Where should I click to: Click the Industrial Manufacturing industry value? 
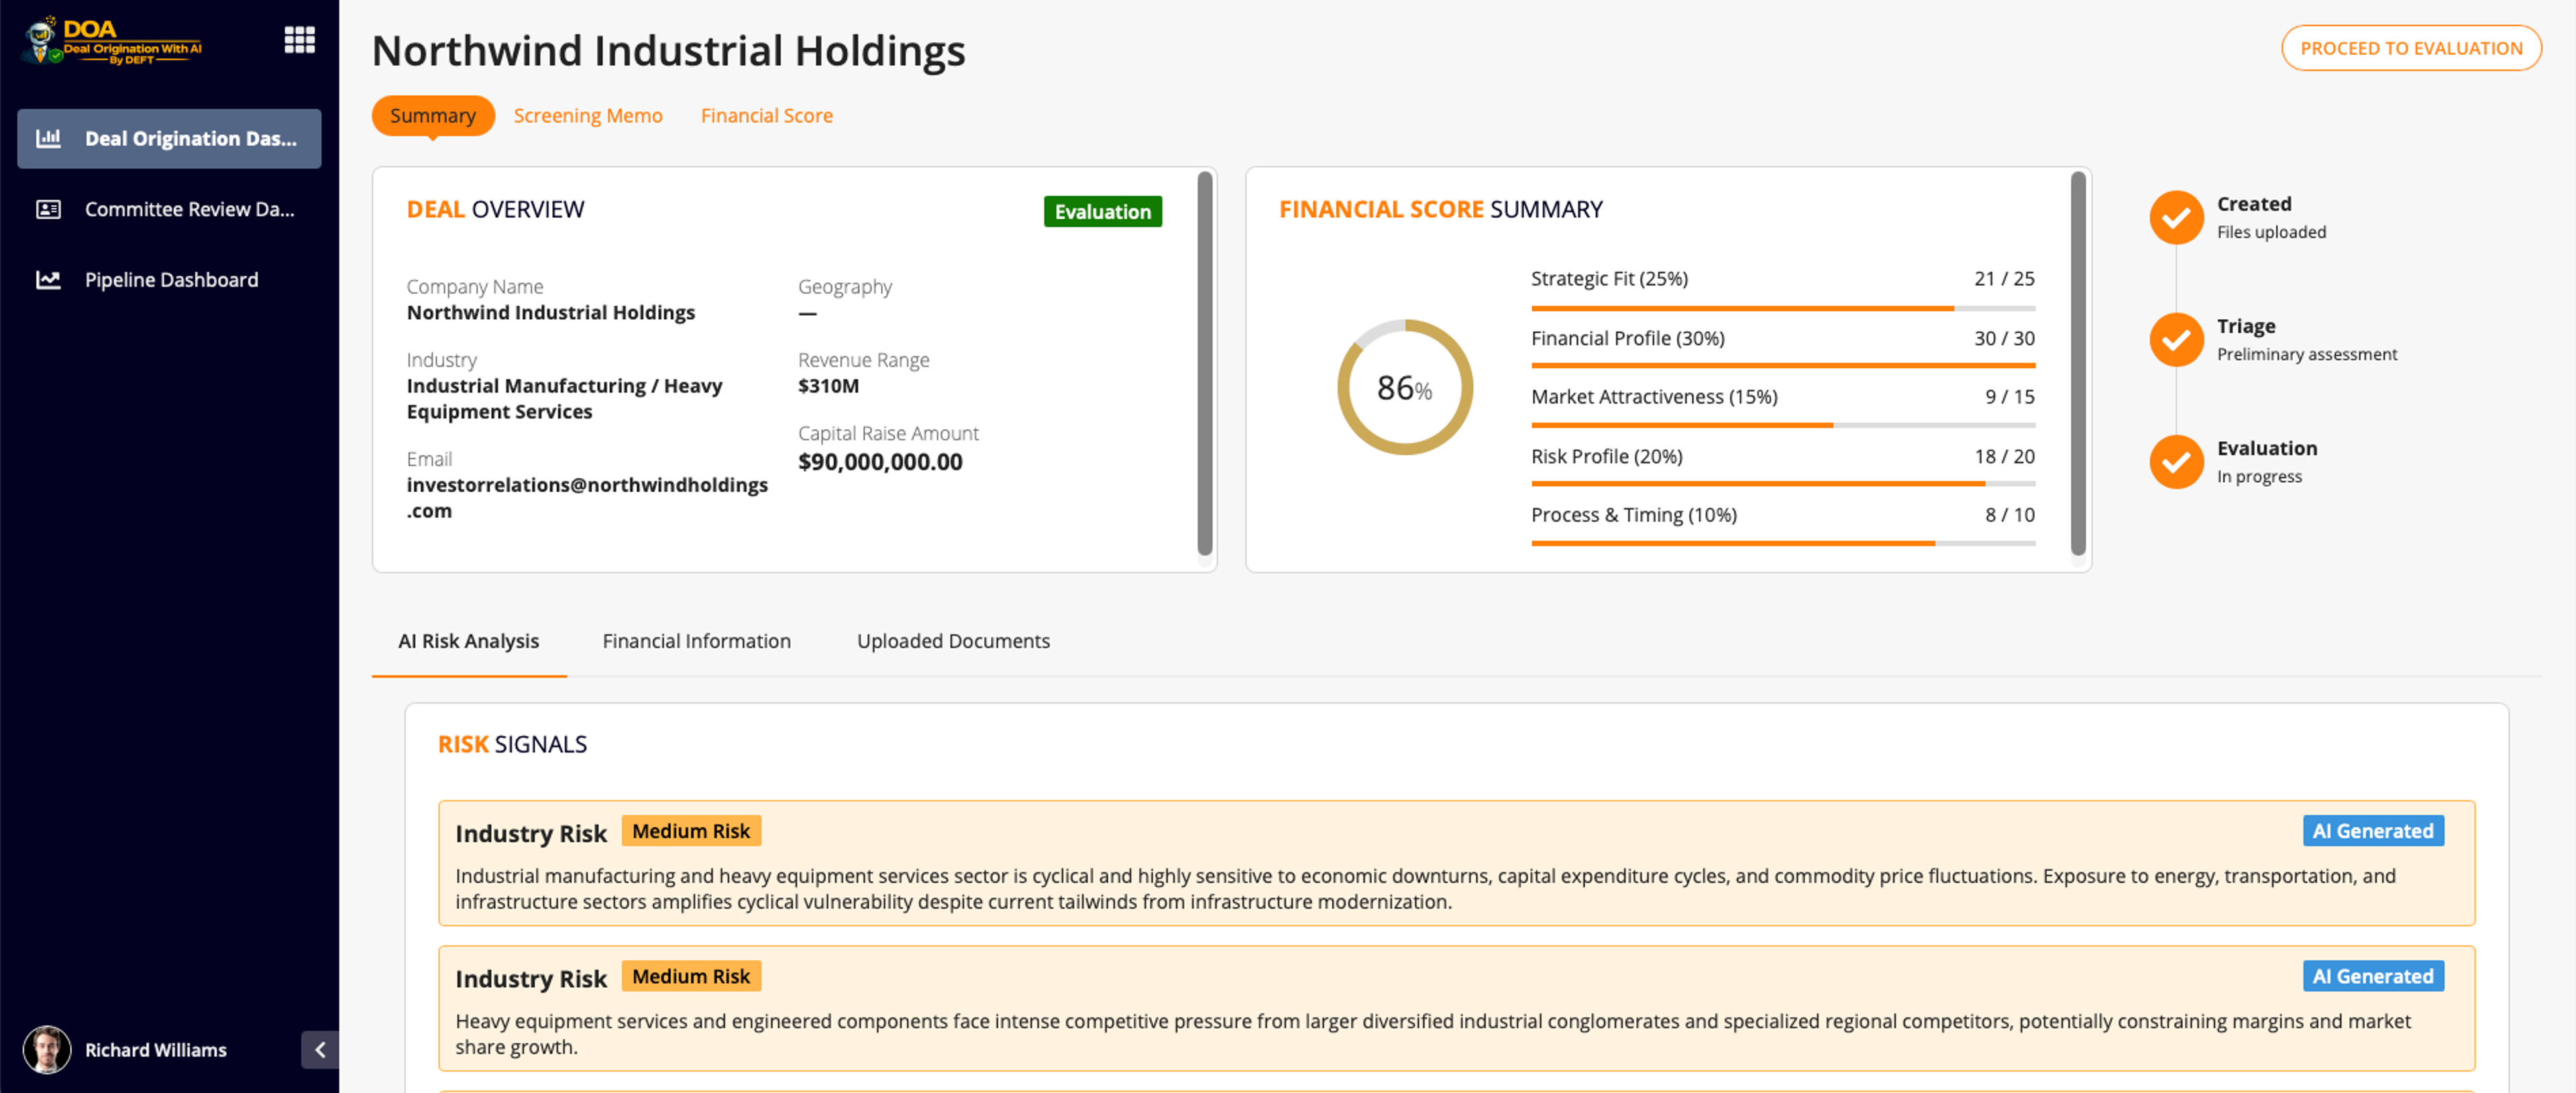click(564, 398)
